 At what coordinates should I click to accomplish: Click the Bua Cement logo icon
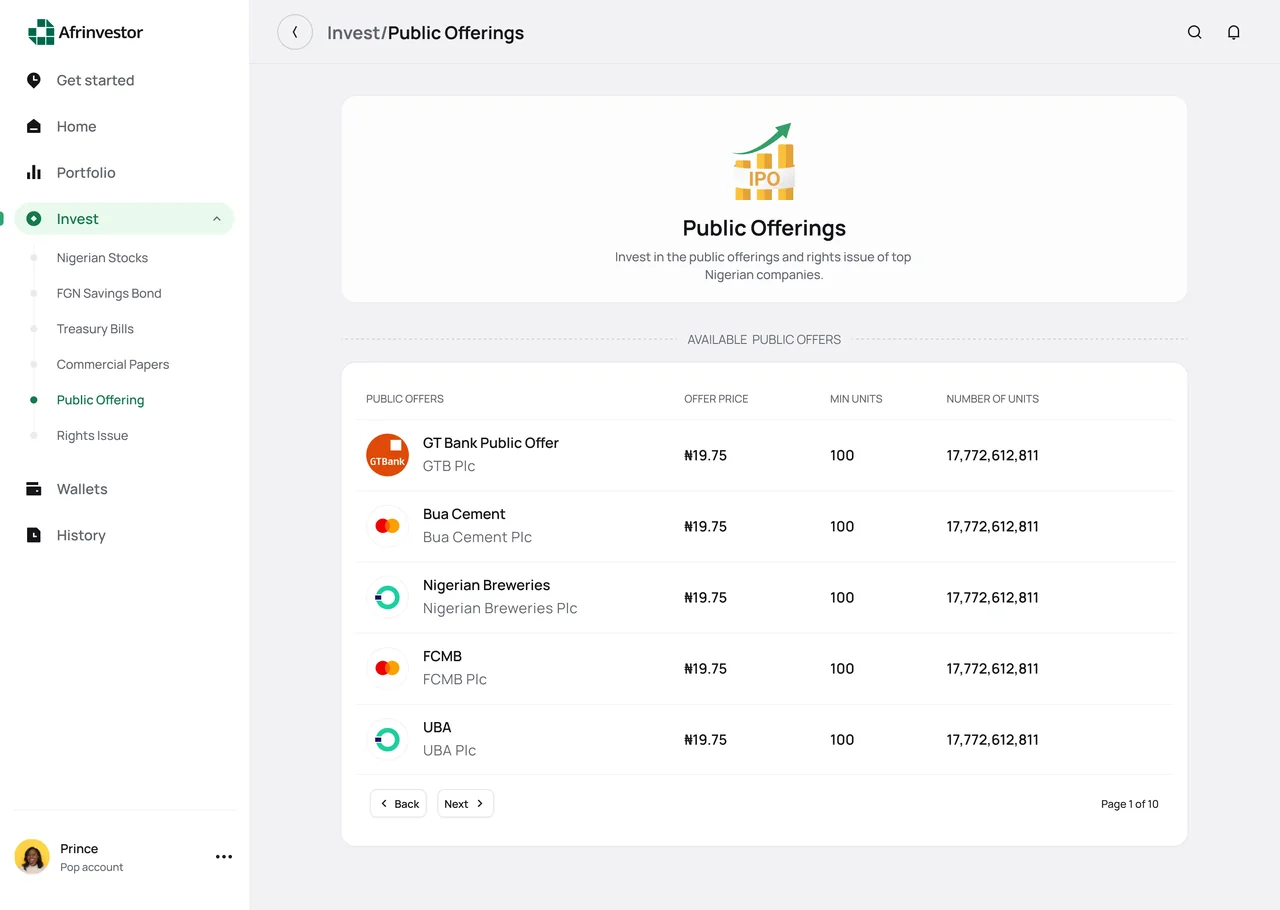coord(387,526)
